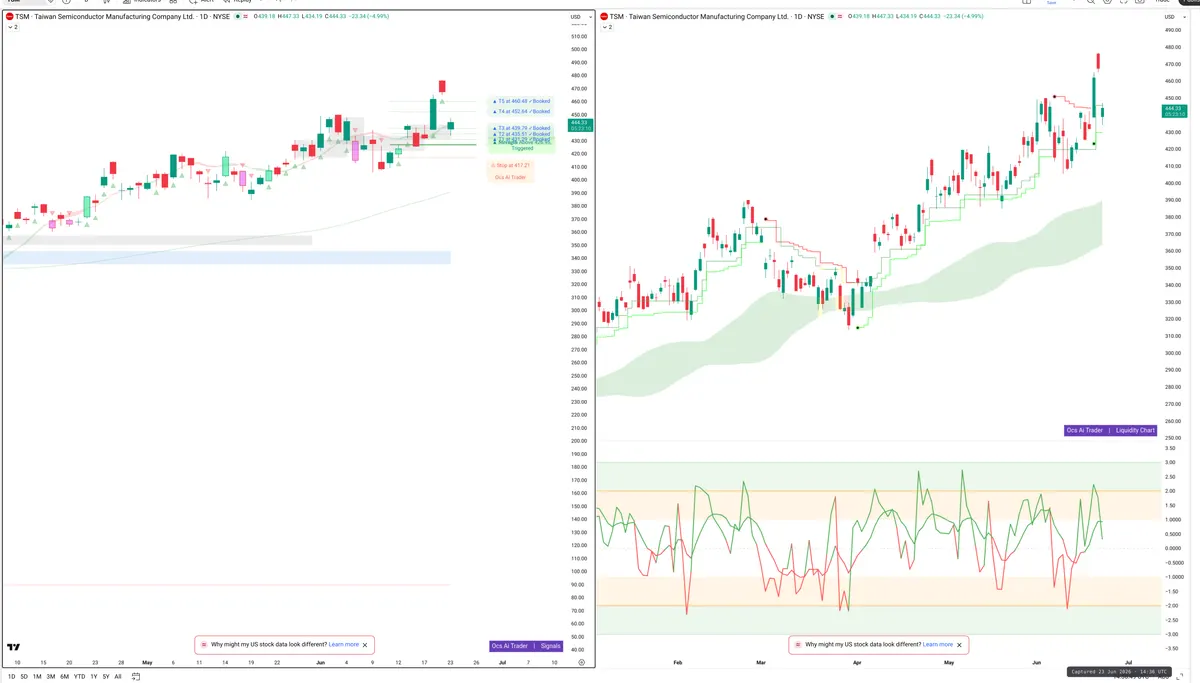
Task: Click the TSM red symbol logo, right chart
Action: tap(604, 17)
